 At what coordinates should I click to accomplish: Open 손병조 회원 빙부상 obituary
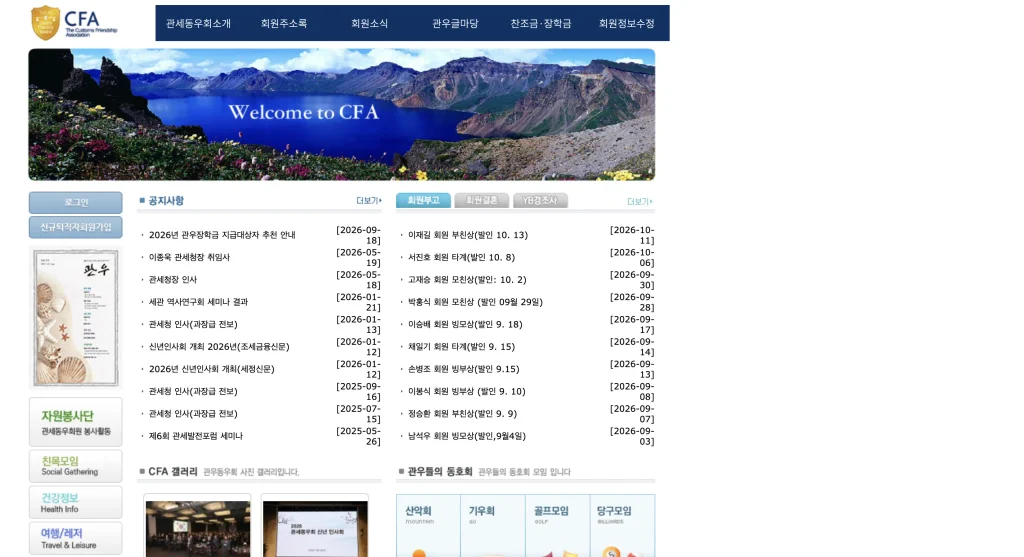[x=464, y=369]
